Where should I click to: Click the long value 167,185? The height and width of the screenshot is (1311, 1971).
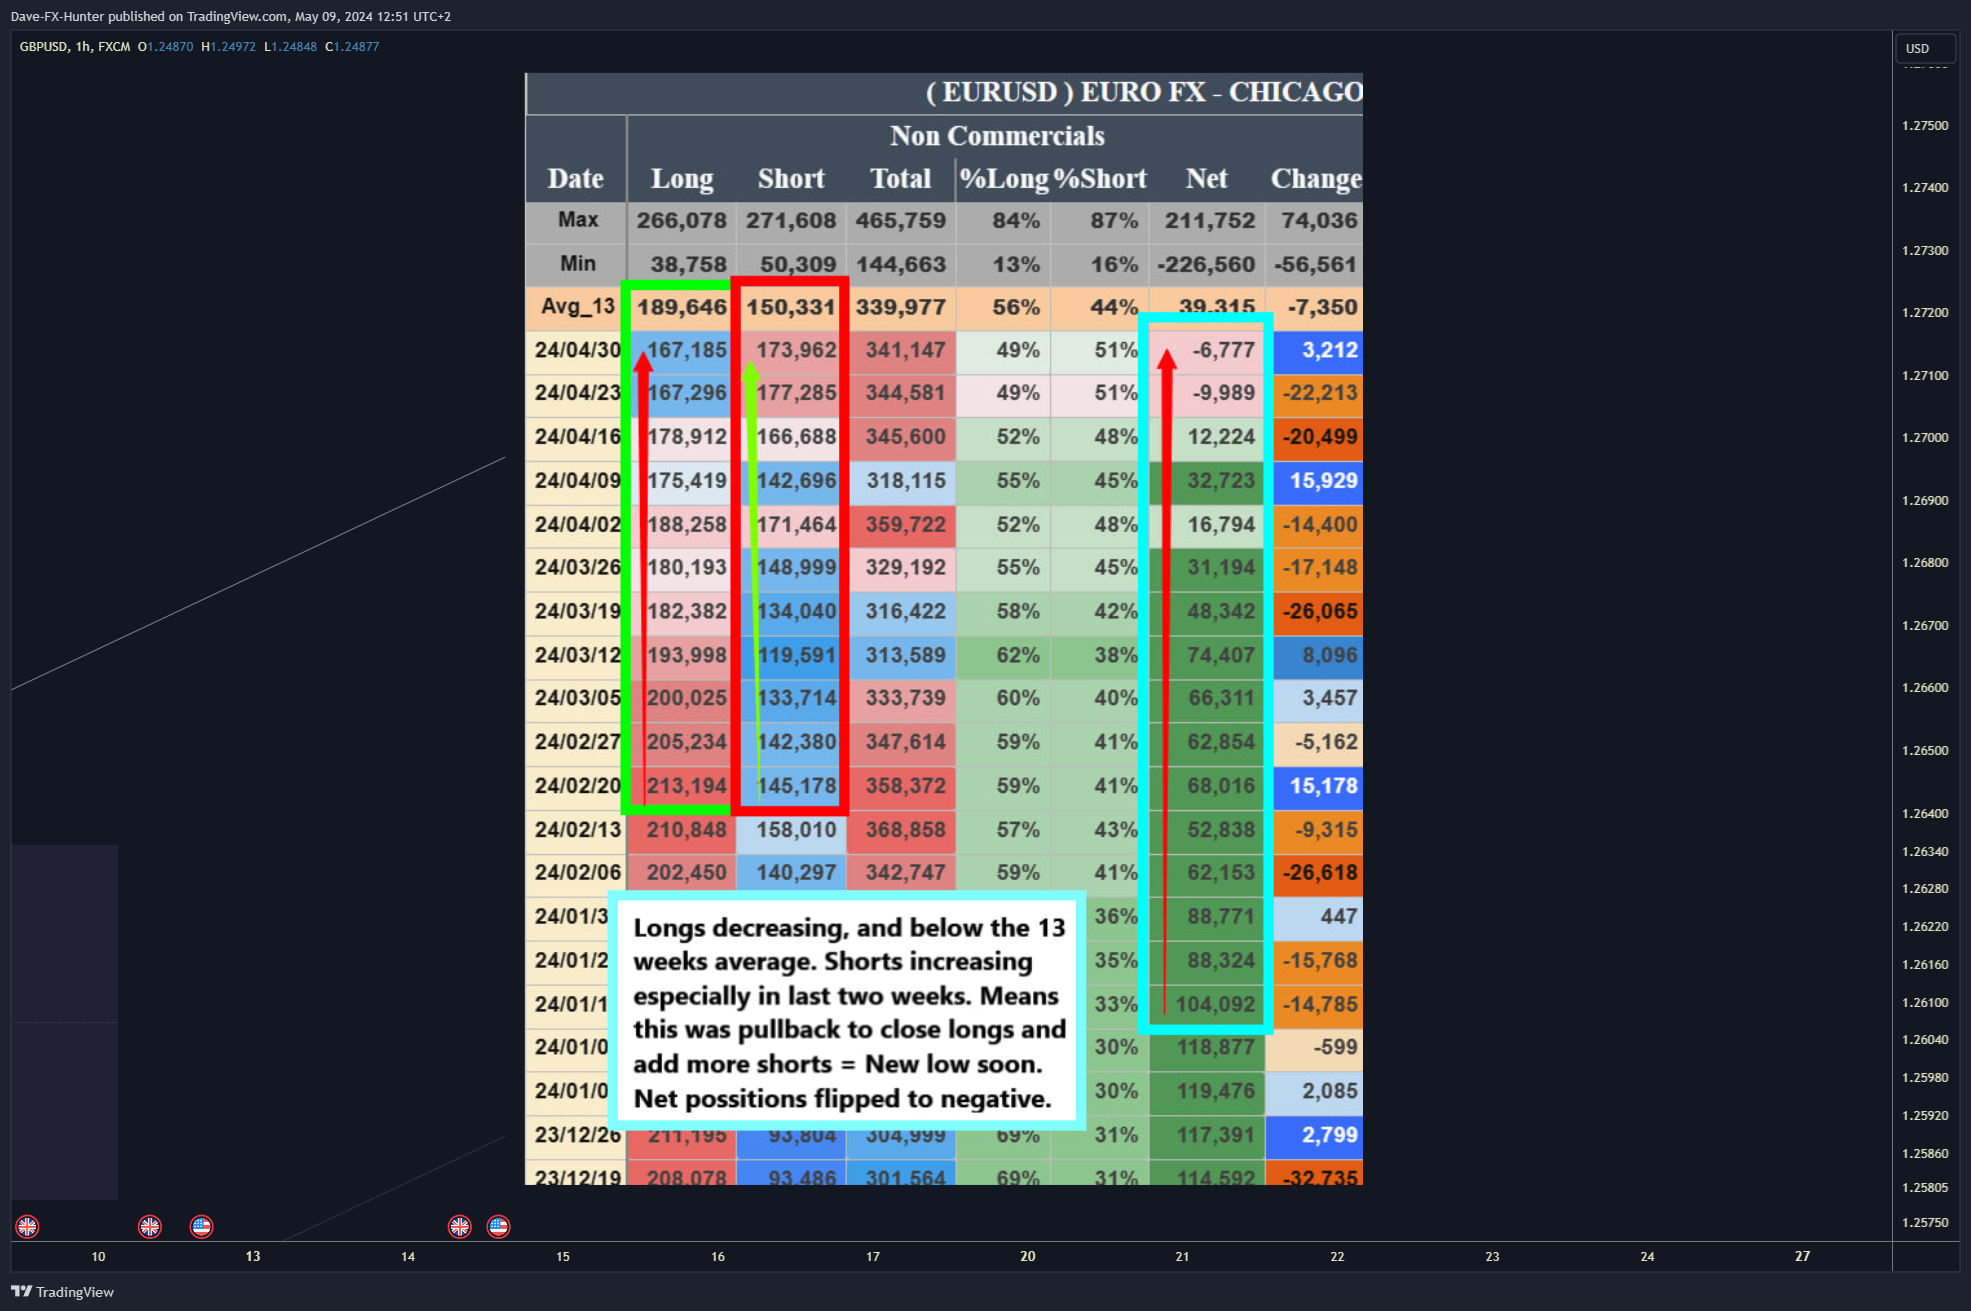click(687, 350)
